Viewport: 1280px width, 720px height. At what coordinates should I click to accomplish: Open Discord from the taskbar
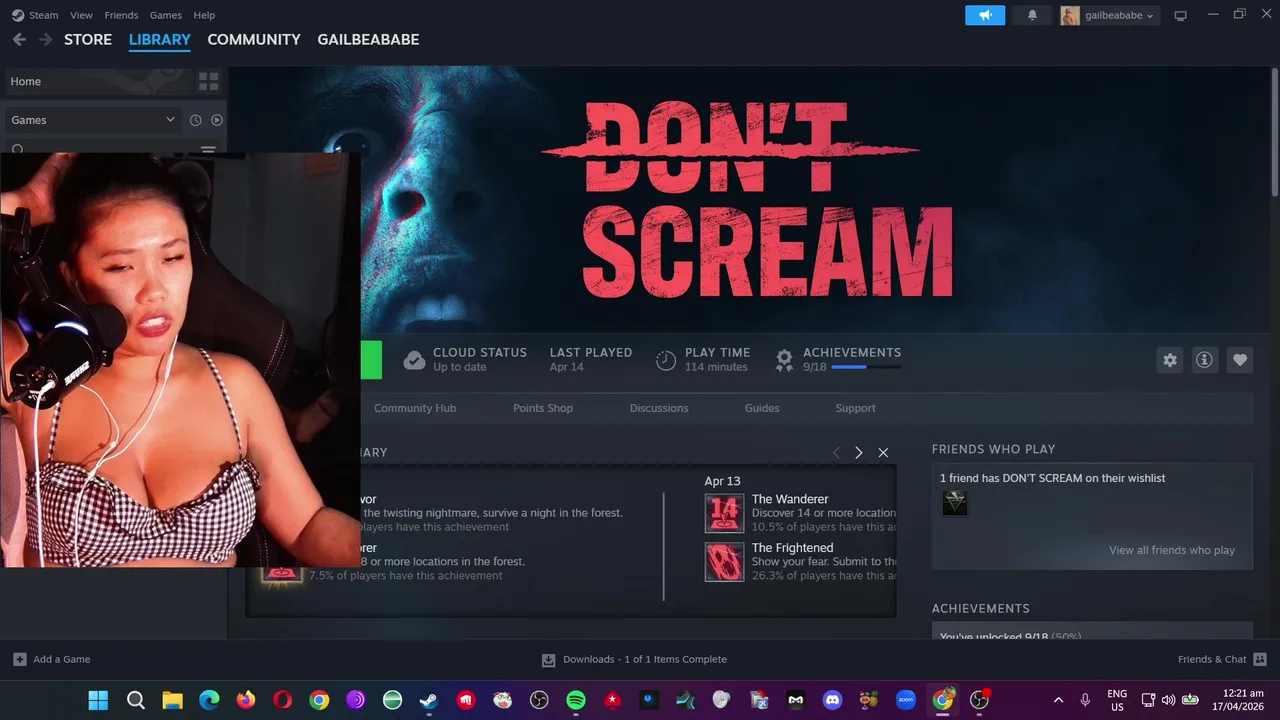click(832, 700)
